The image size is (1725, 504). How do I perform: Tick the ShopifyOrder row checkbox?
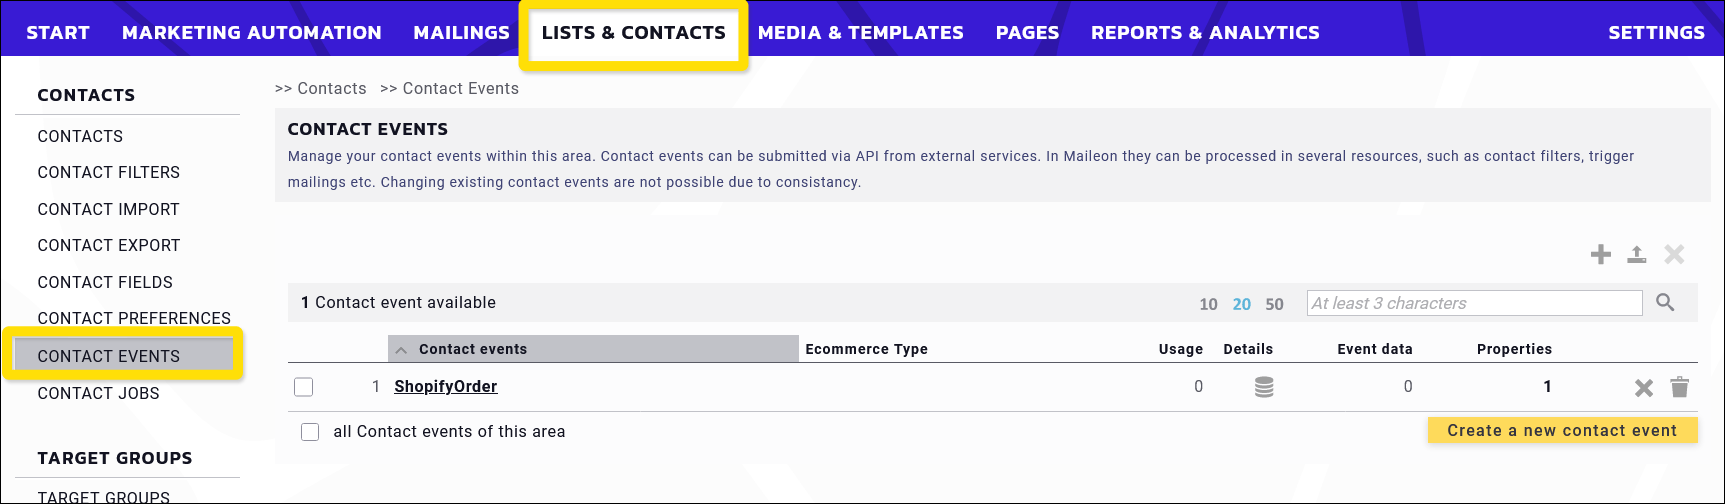click(304, 387)
